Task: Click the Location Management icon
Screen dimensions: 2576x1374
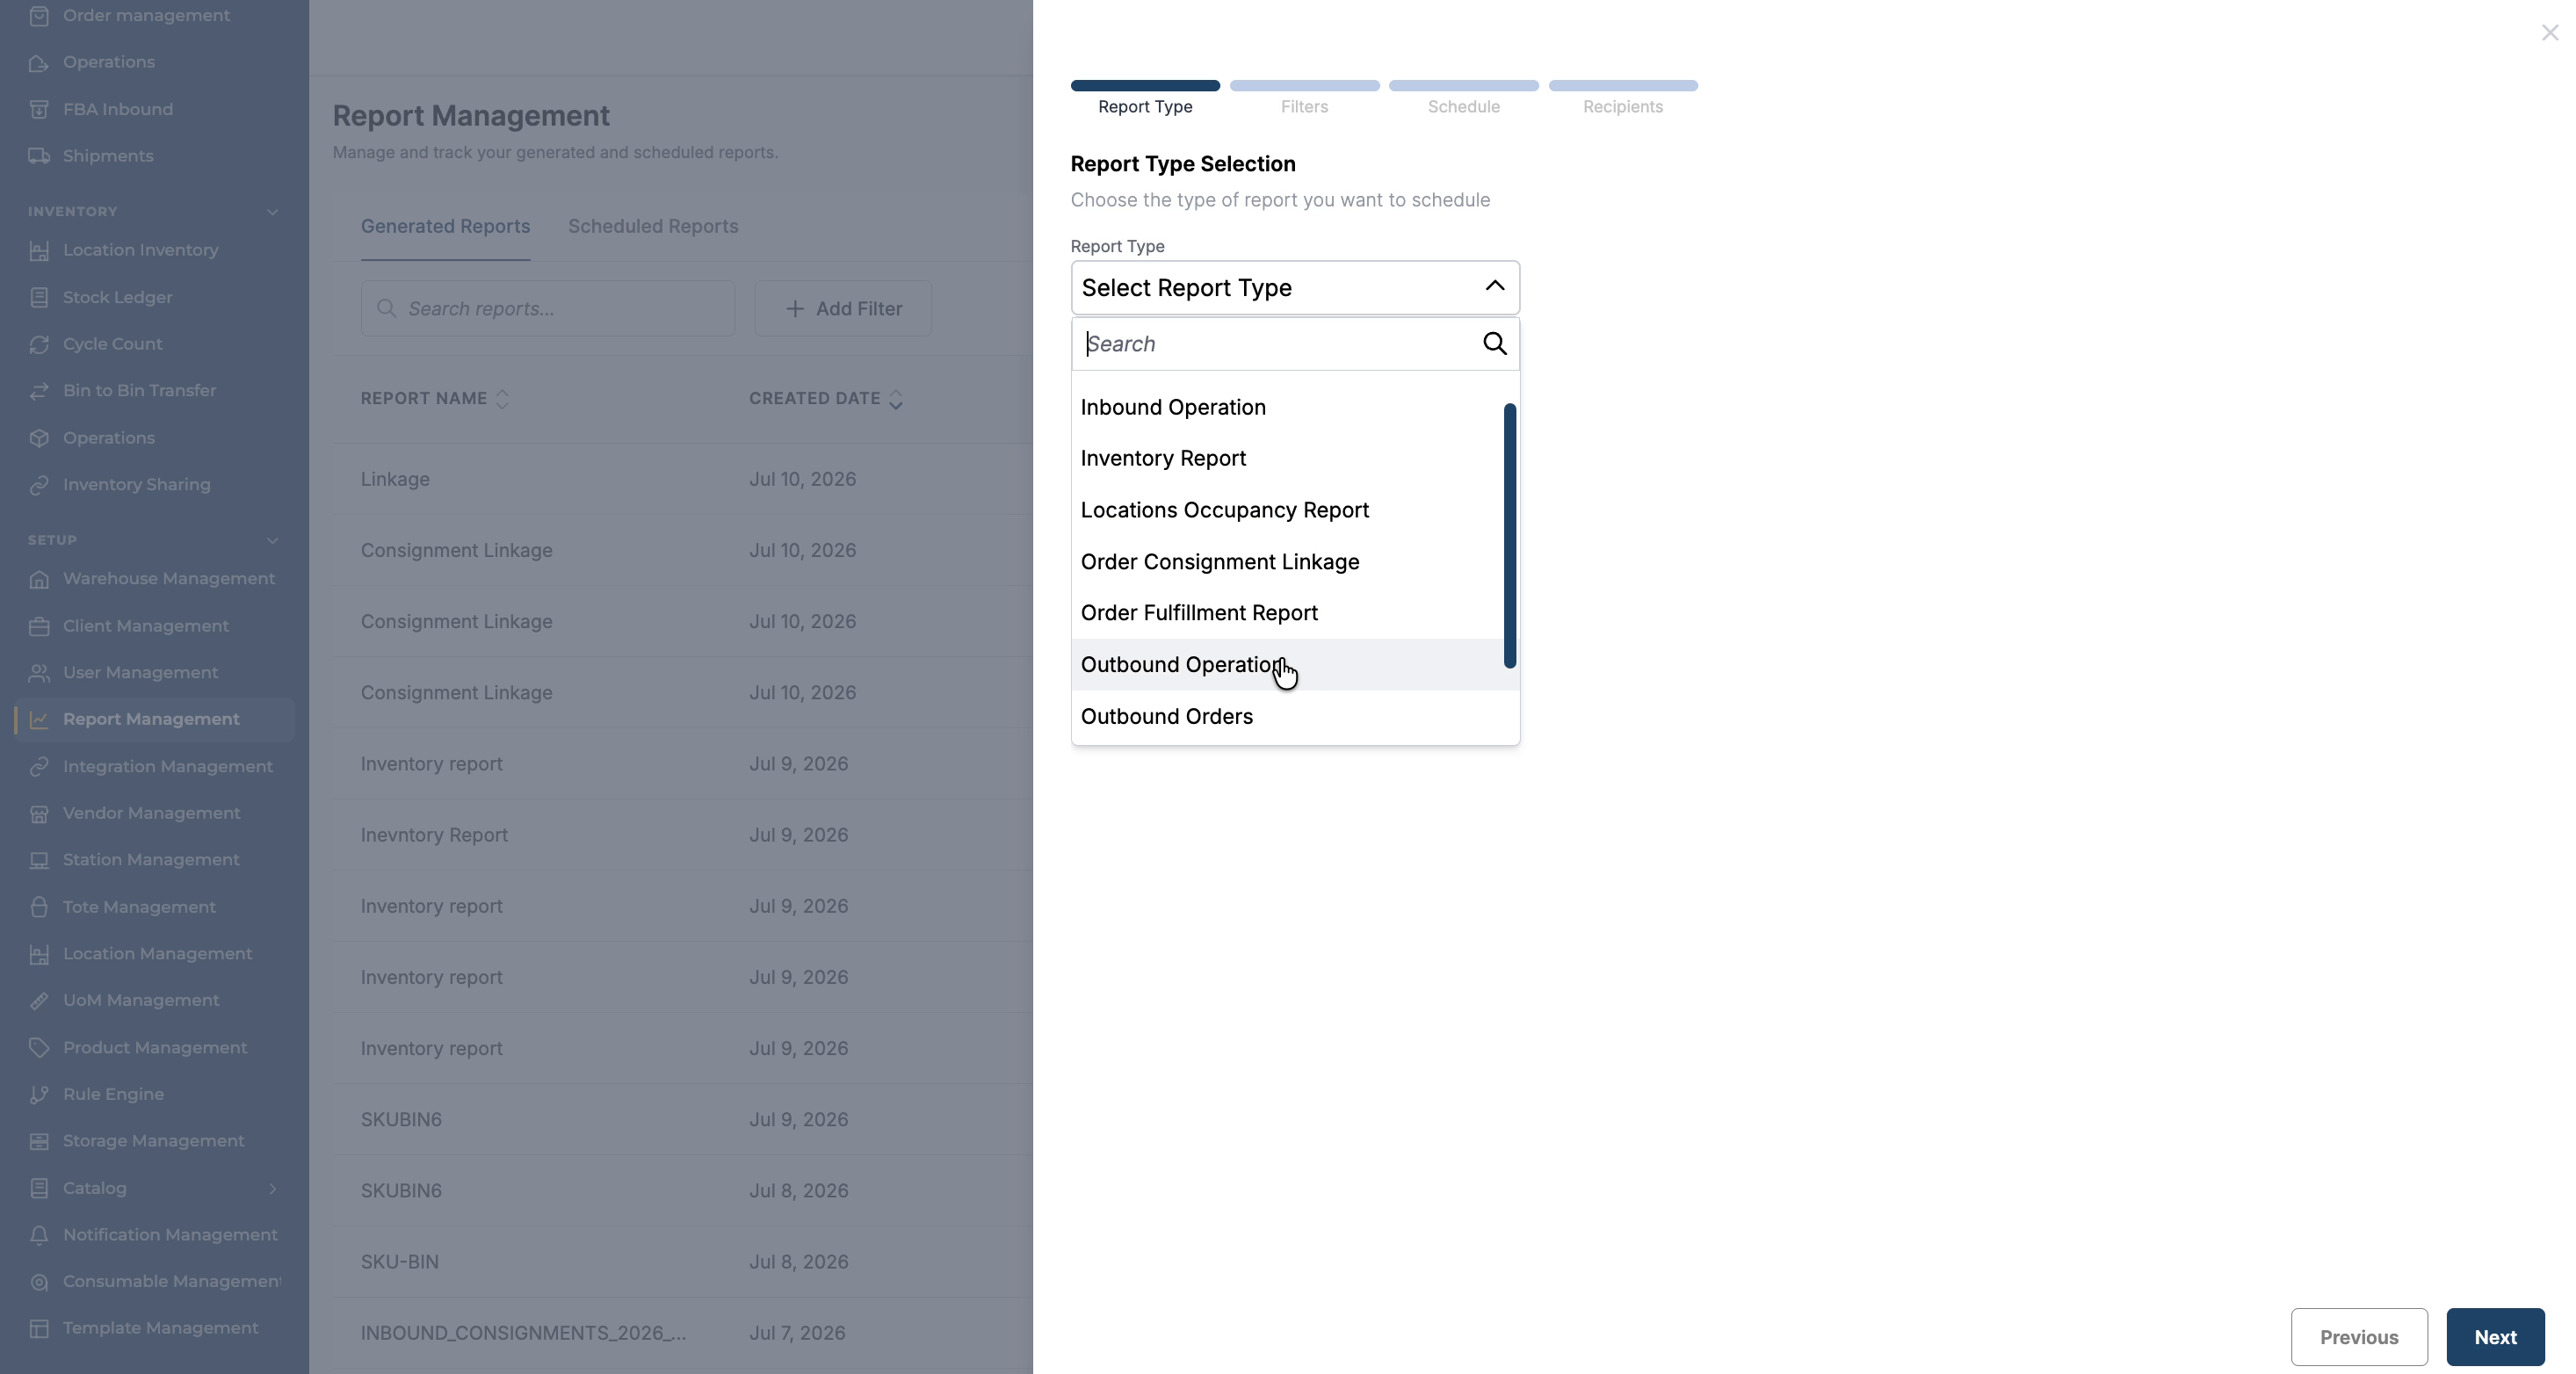Action: point(39,954)
